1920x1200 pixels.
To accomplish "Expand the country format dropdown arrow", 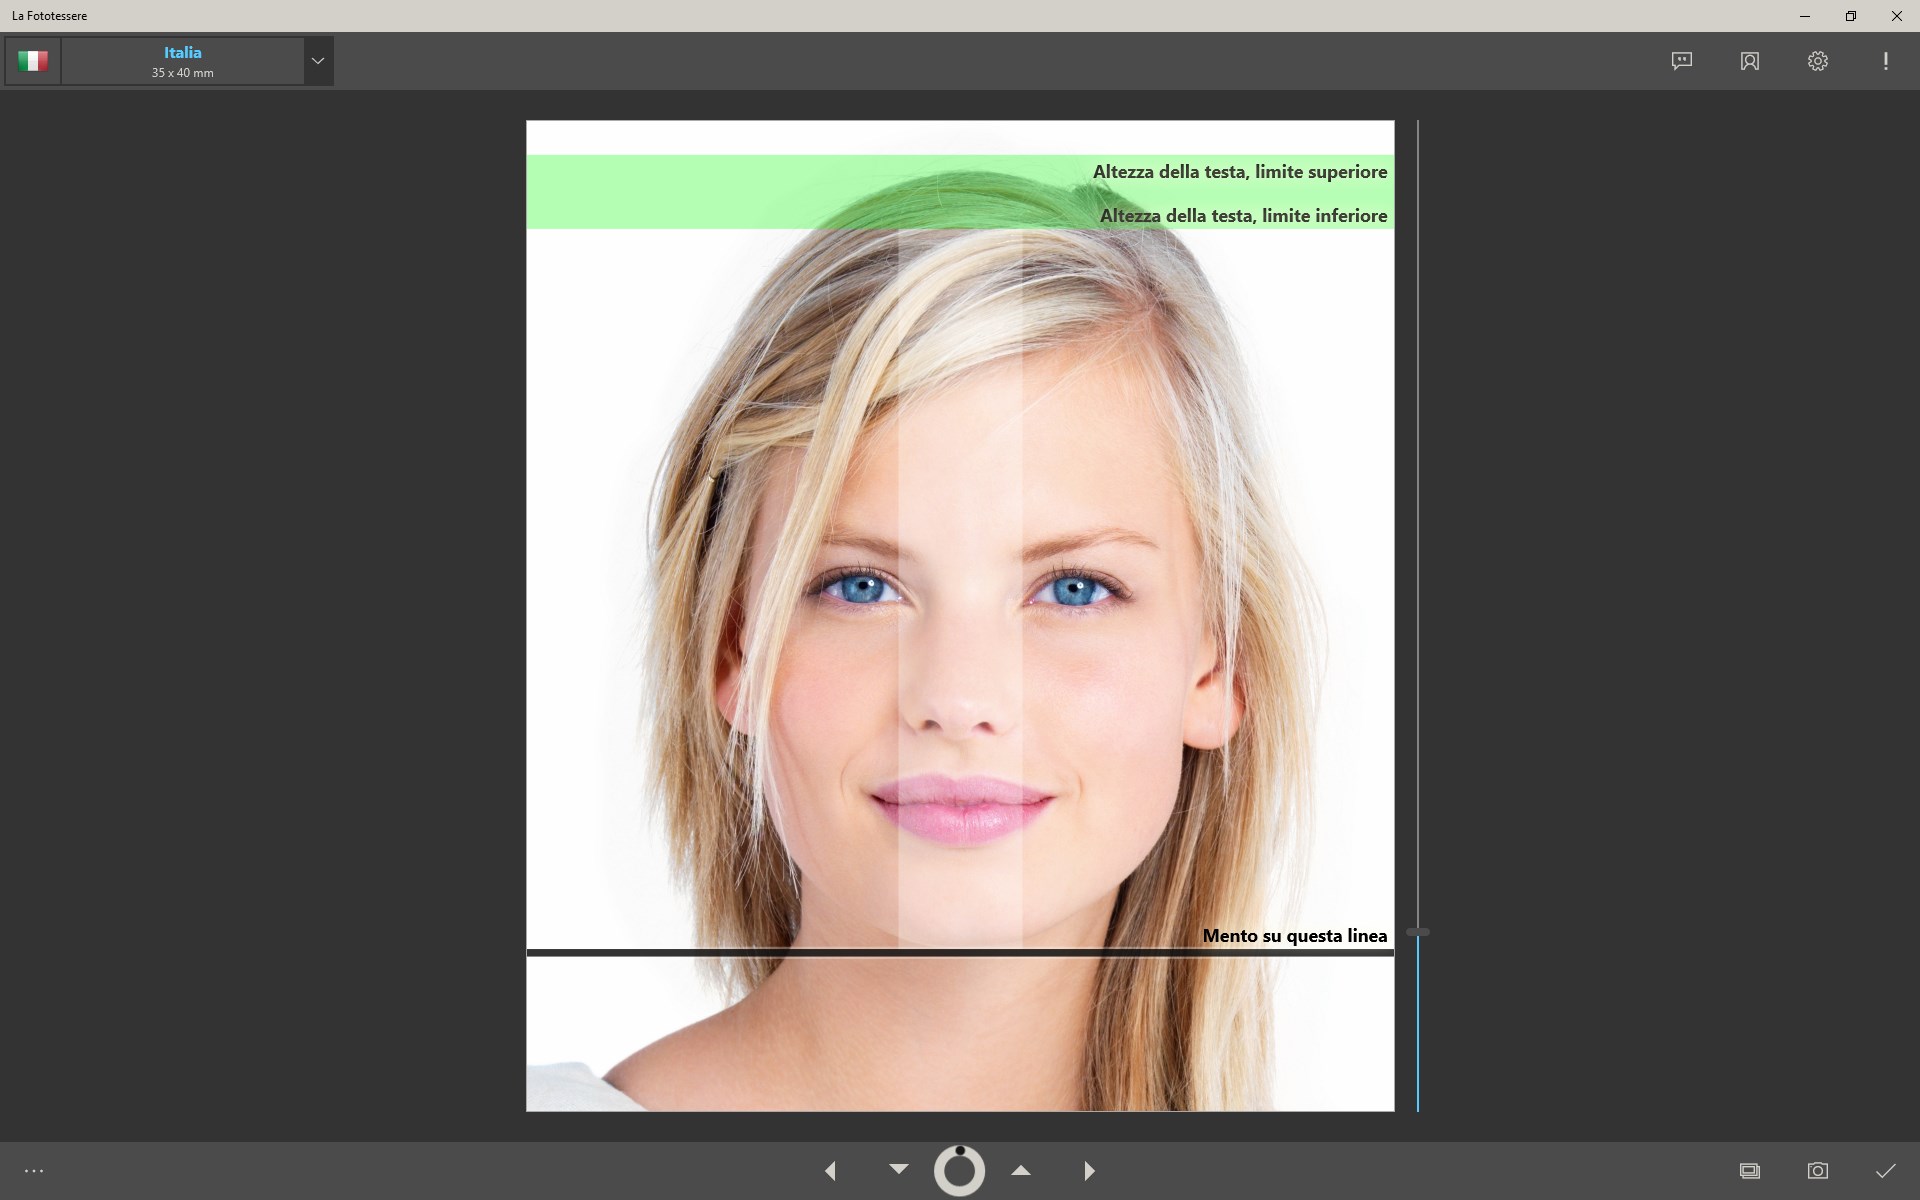I will tap(317, 61).
